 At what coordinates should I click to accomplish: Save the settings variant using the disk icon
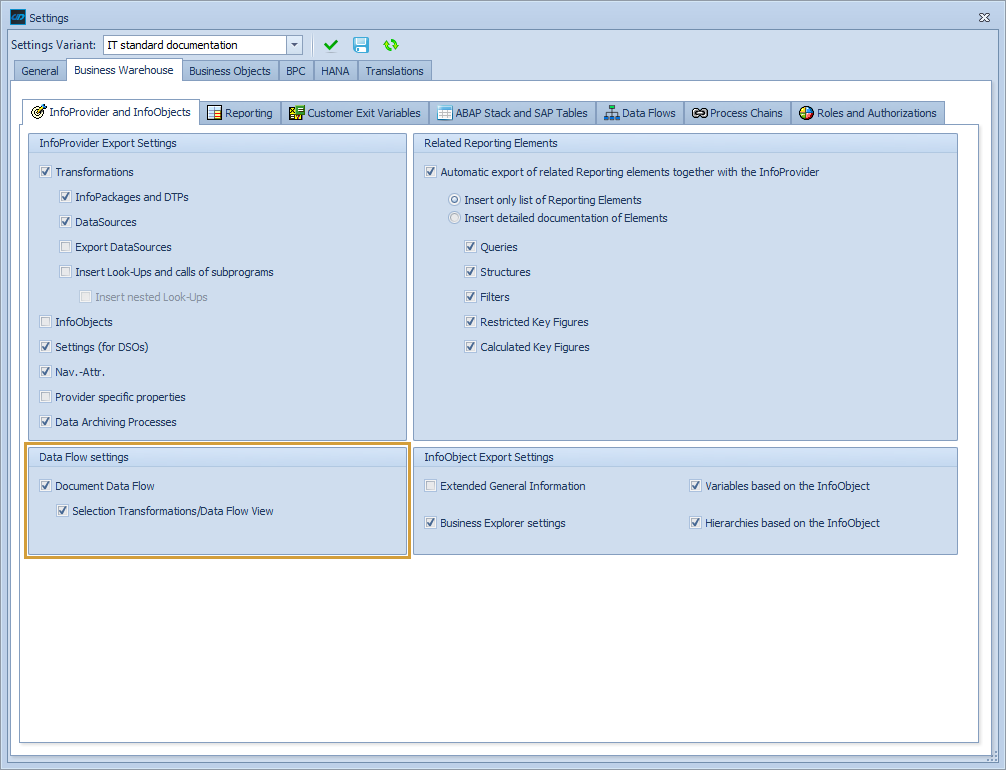[x=360, y=44]
